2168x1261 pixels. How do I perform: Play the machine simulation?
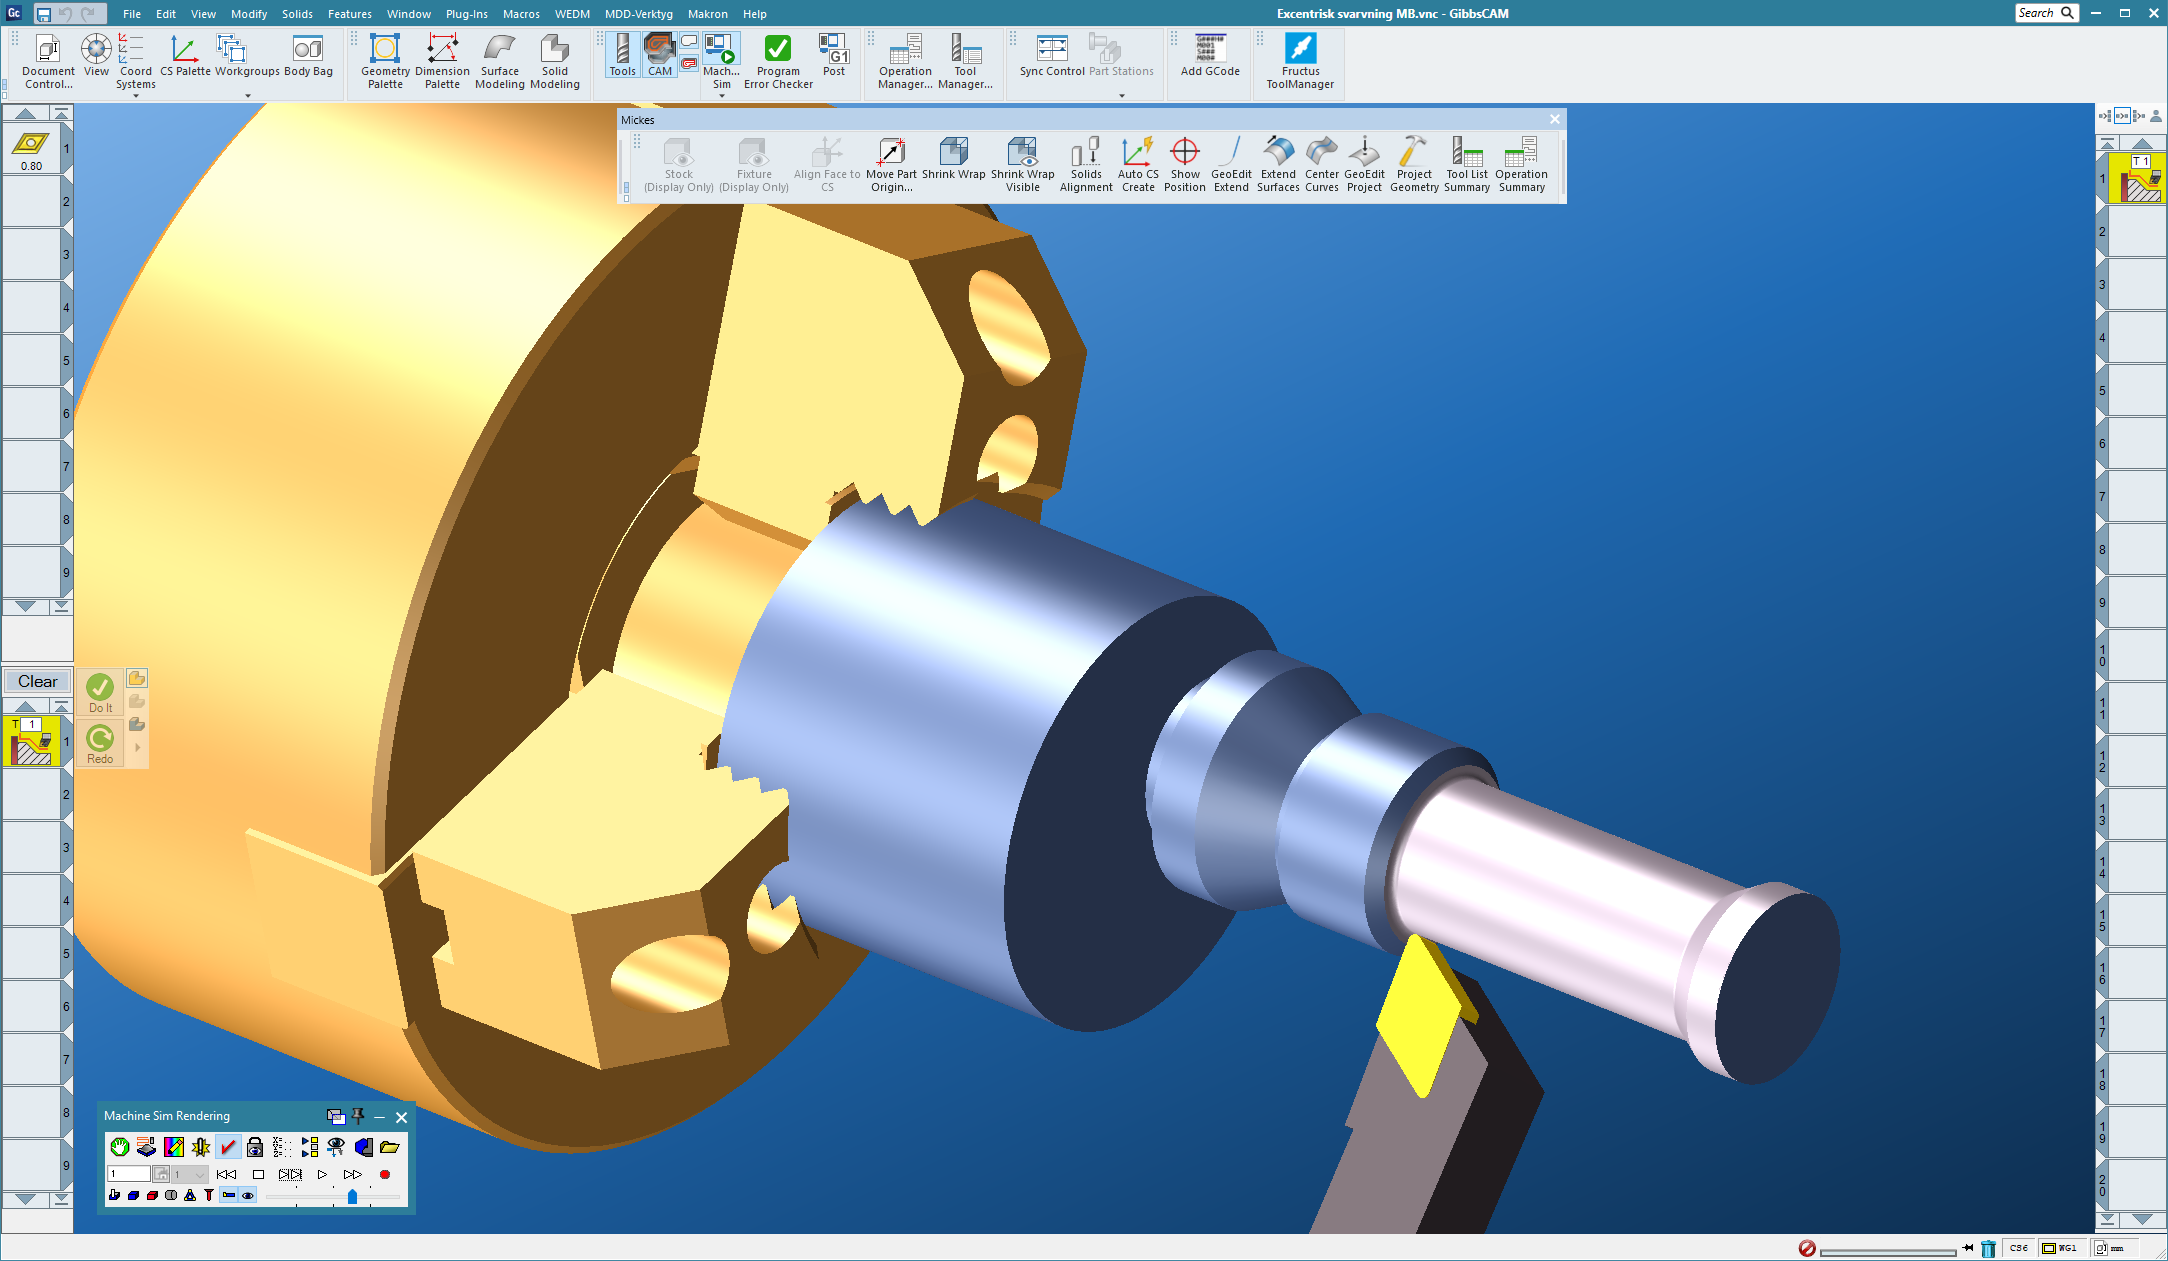(322, 1174)
